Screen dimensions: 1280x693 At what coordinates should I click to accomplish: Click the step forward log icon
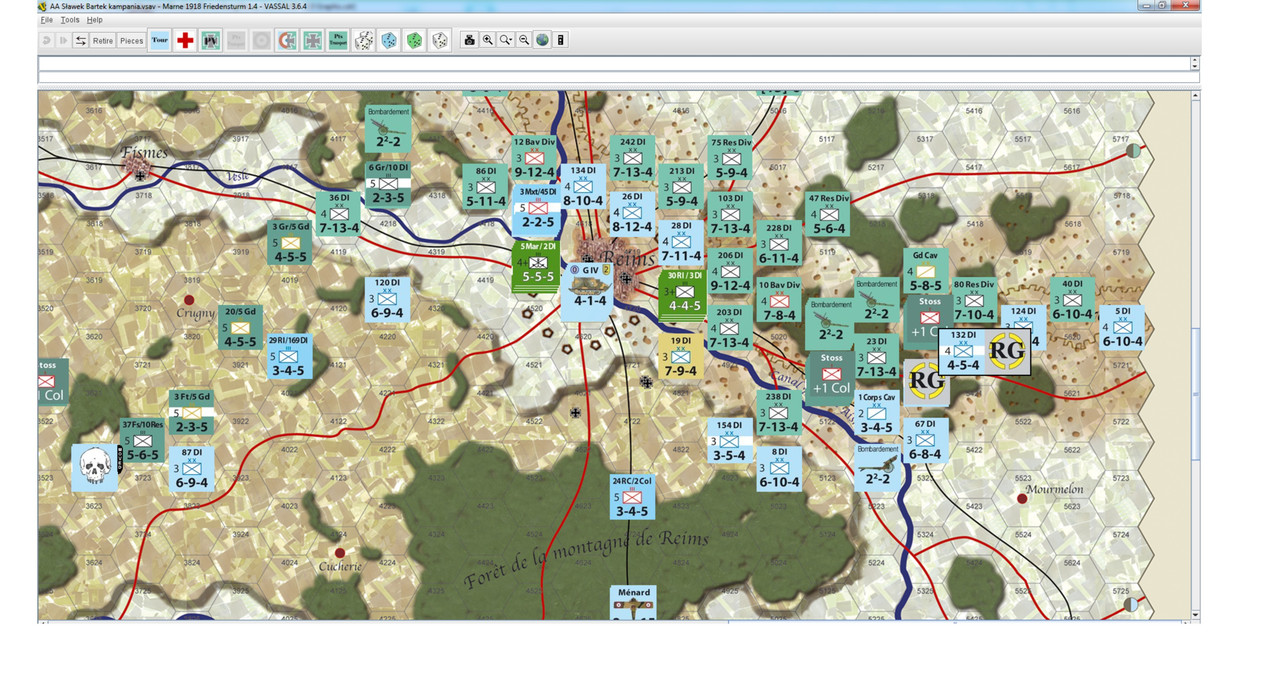tap(64, 40)
